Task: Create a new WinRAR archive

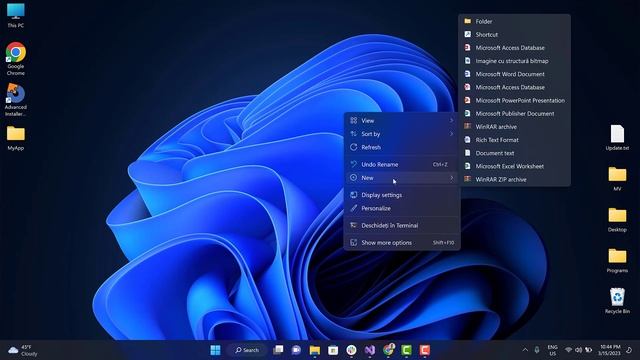Action: (514, 127)
